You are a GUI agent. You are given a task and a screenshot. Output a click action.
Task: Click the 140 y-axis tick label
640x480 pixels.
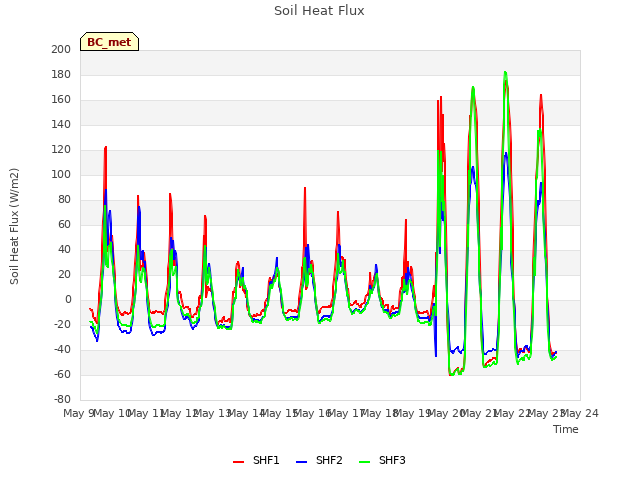(61, 124)
